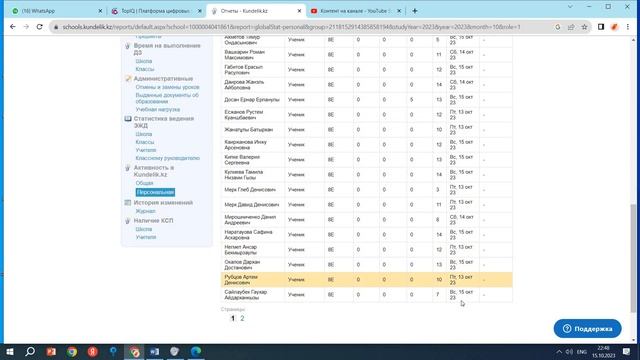Viewport: 640px width, 360px height.
Task: Open Отмены и замены уроков report
Action: coord(167,87)
